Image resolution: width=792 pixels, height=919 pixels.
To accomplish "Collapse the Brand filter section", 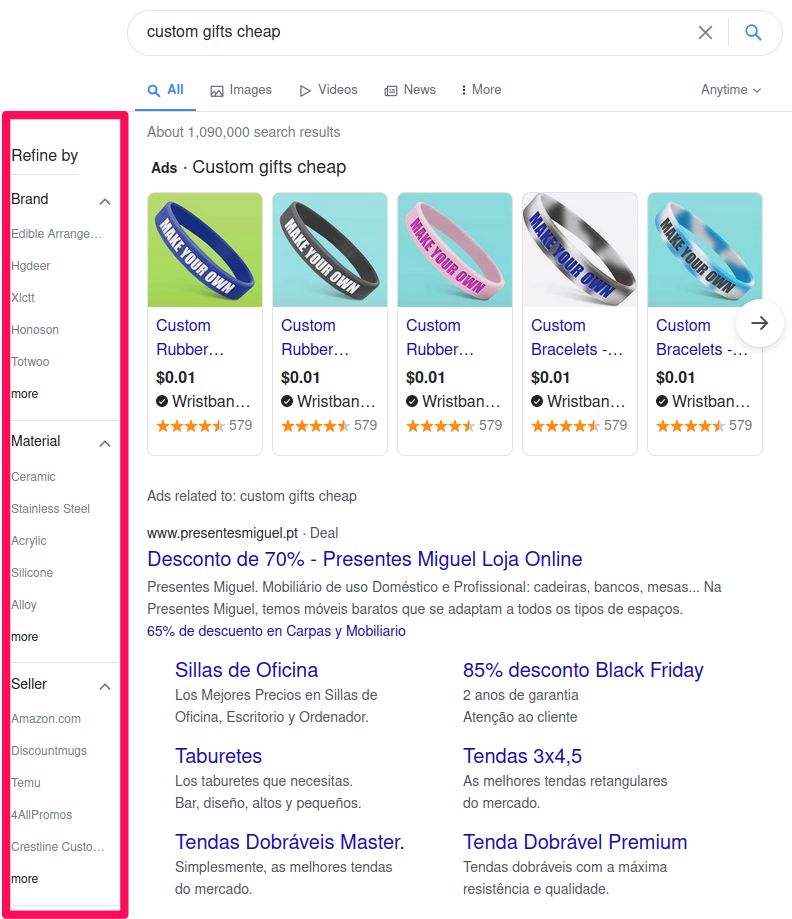I will 105,201.
